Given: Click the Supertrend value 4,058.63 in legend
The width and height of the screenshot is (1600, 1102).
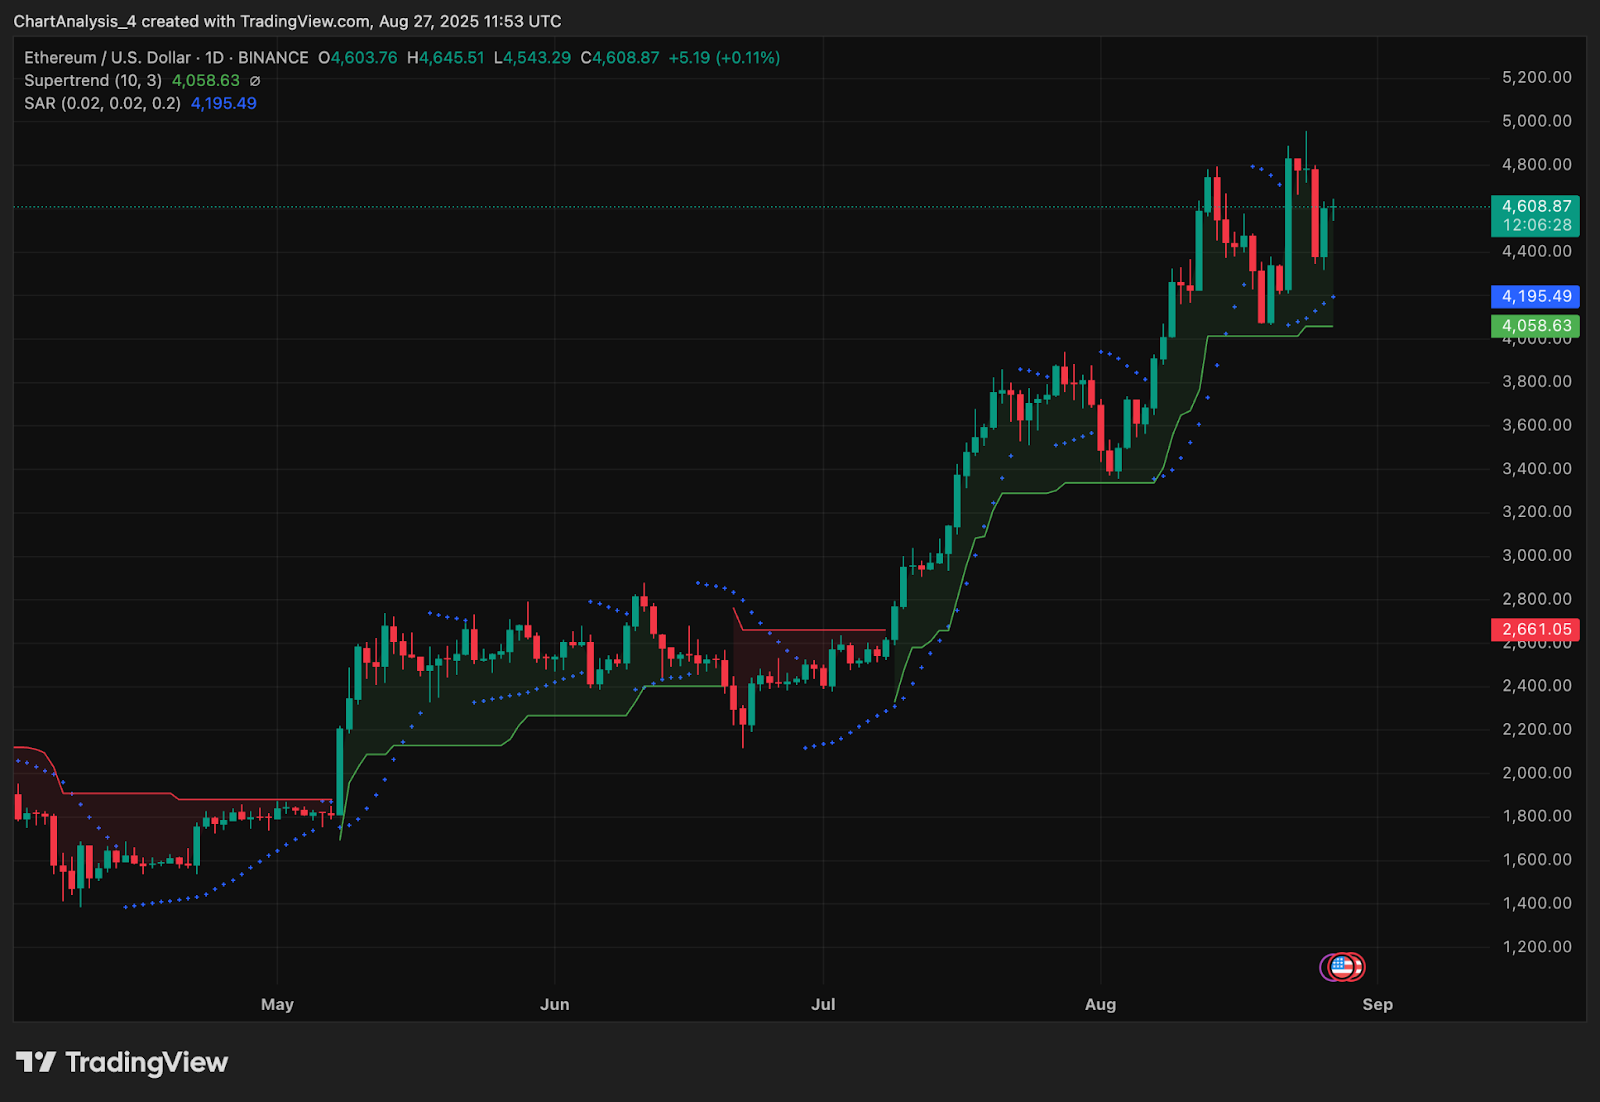Looking at the screenshot, I should [x=206, y=81].
